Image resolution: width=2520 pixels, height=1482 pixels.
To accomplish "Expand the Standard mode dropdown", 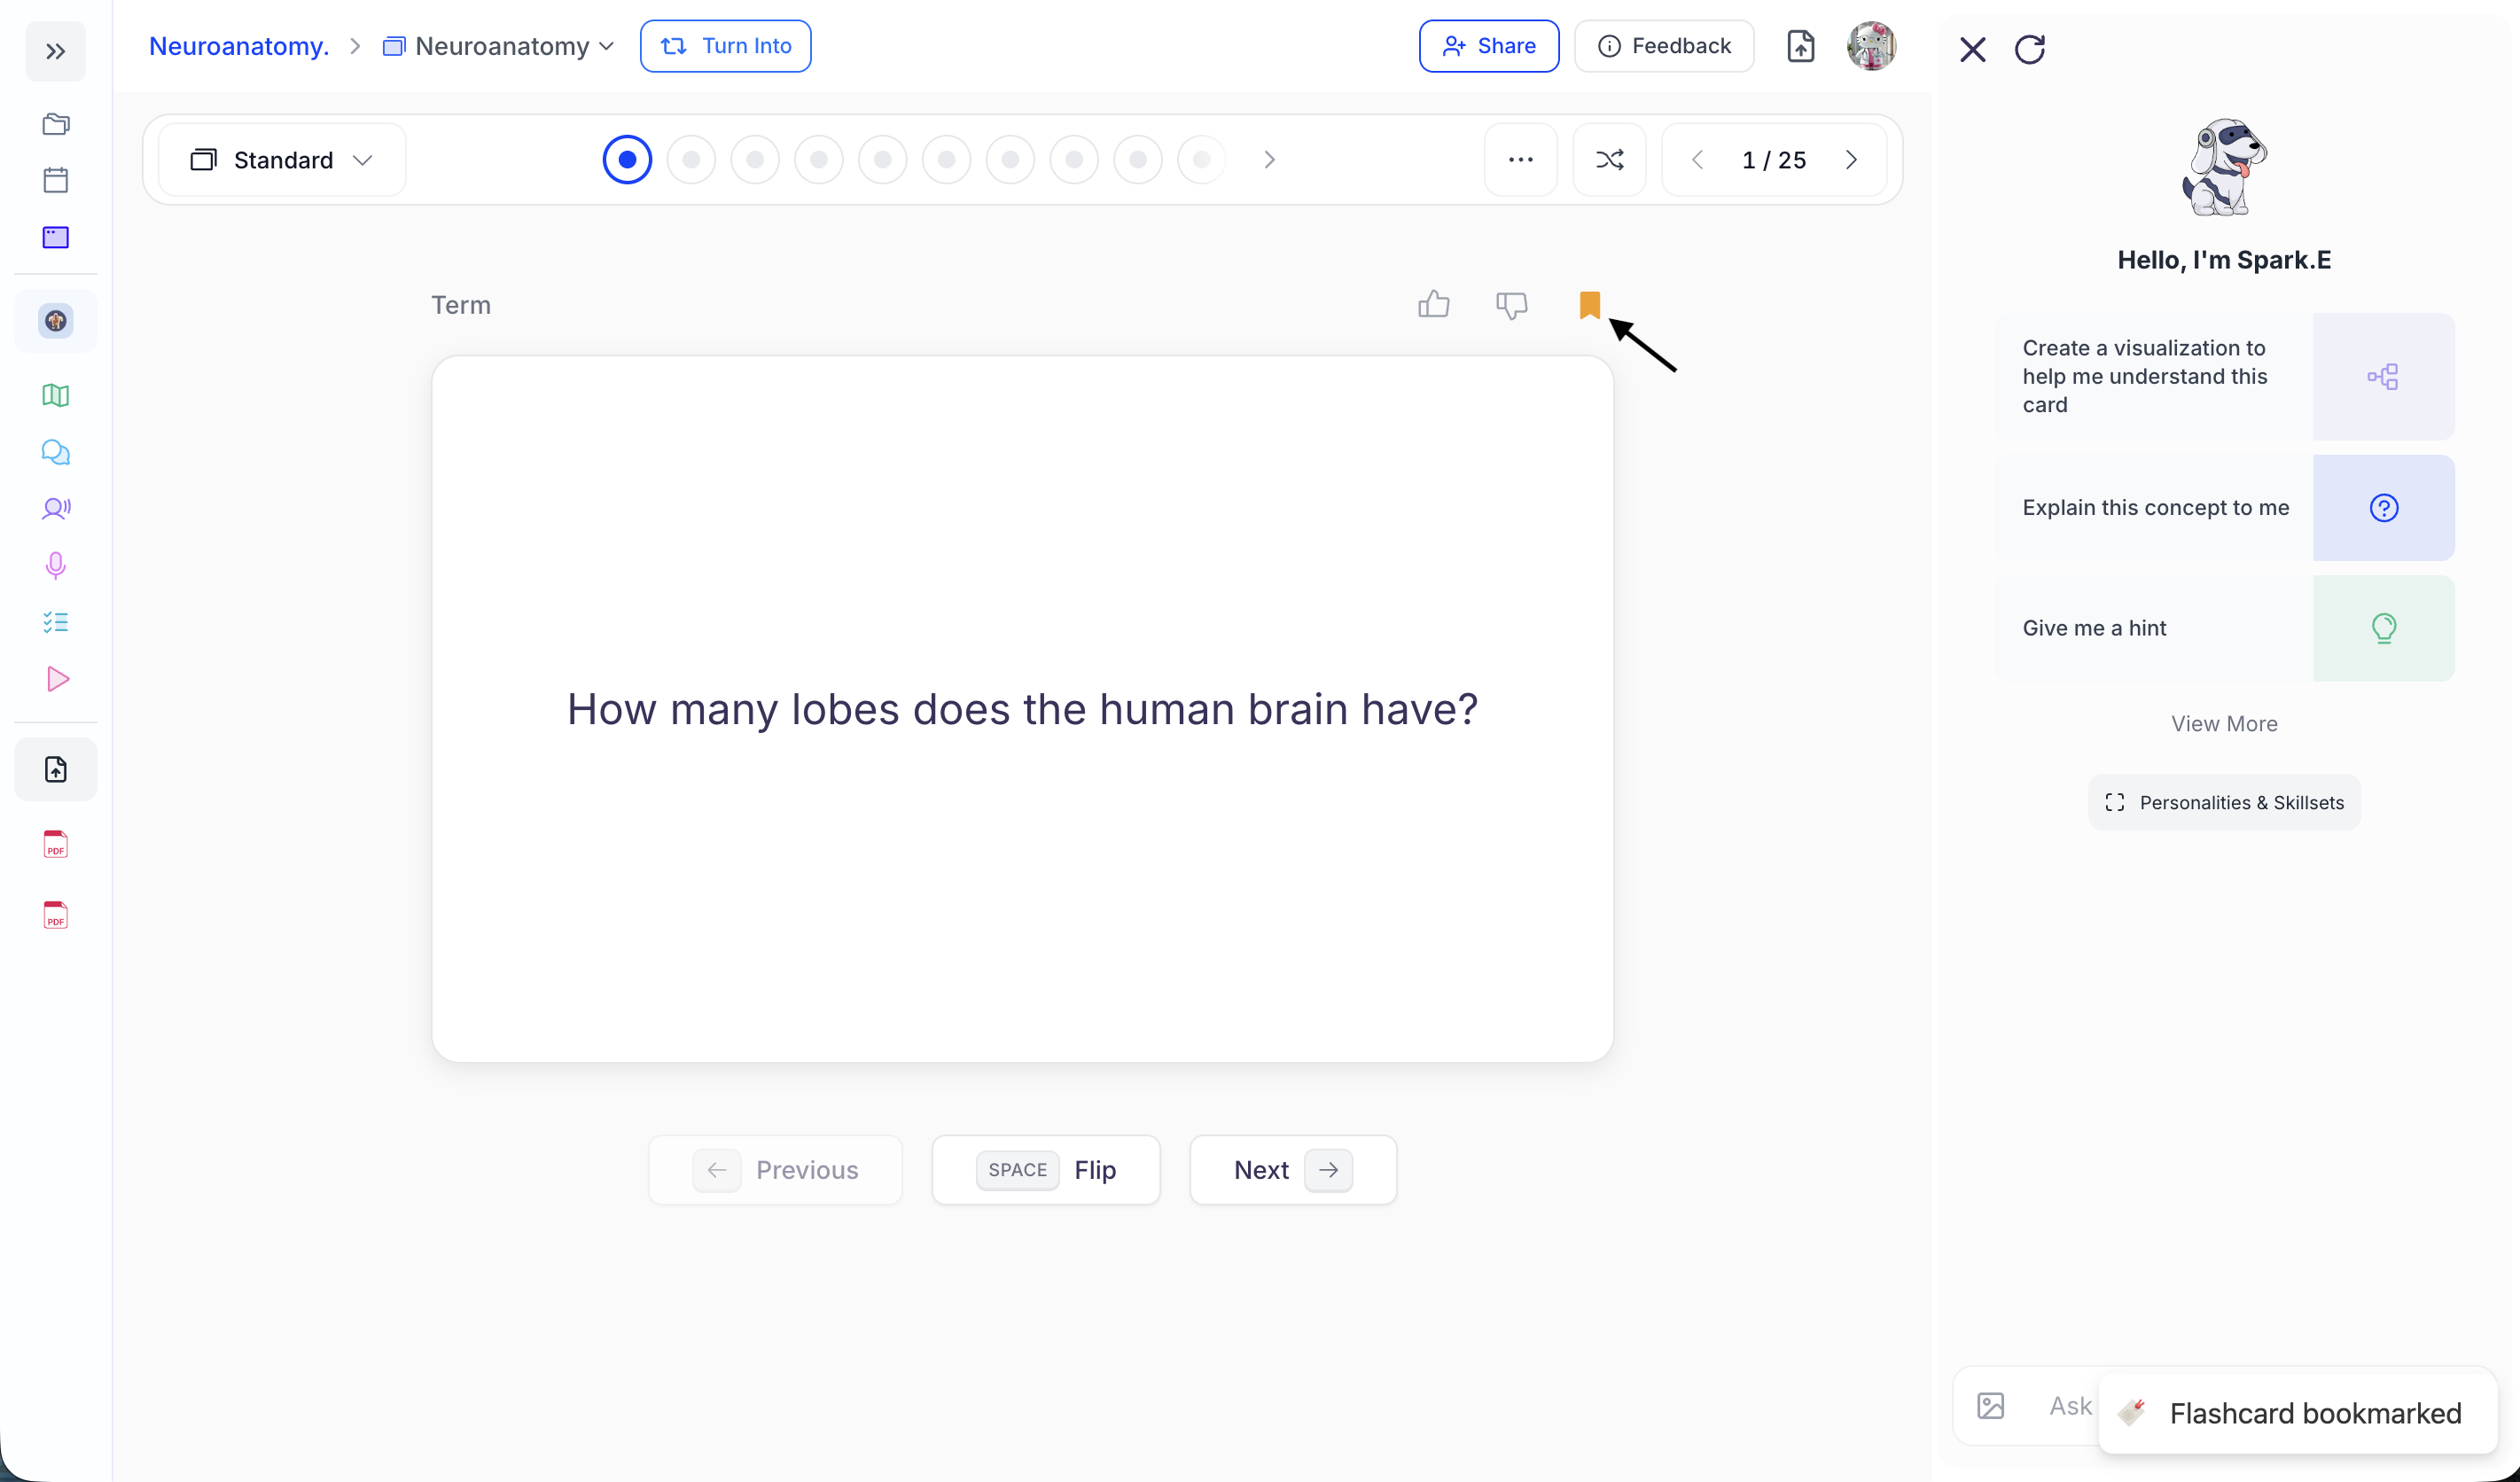I will [283, 160].
